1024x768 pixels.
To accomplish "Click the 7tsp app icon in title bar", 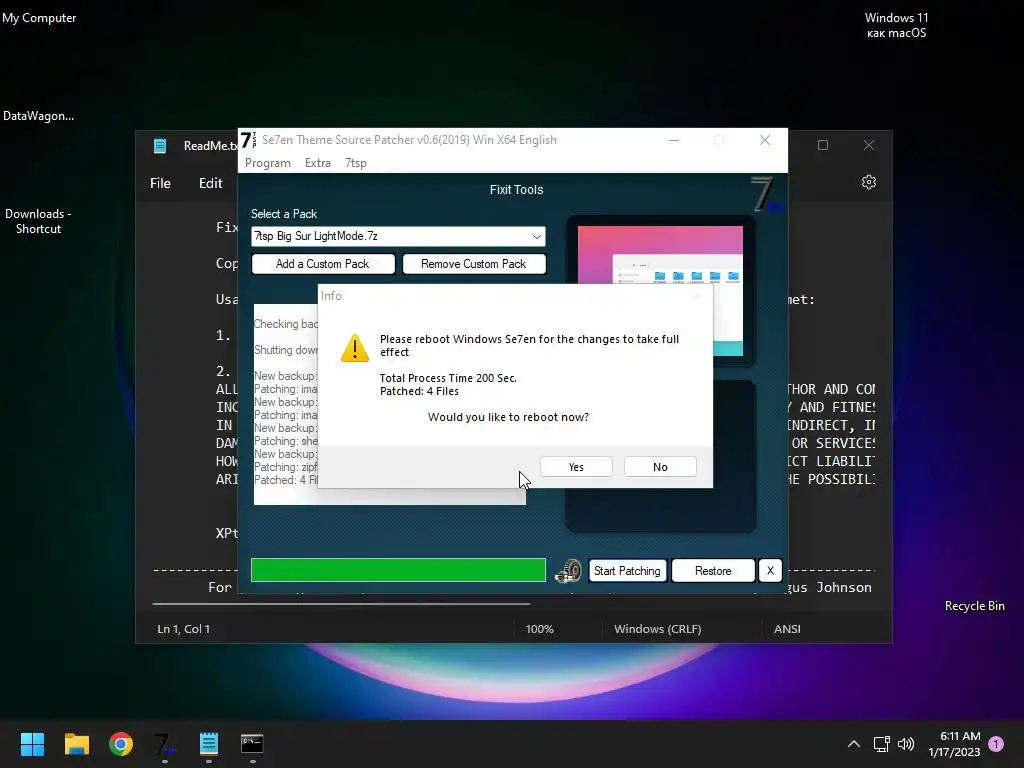I will coord(249,140).
